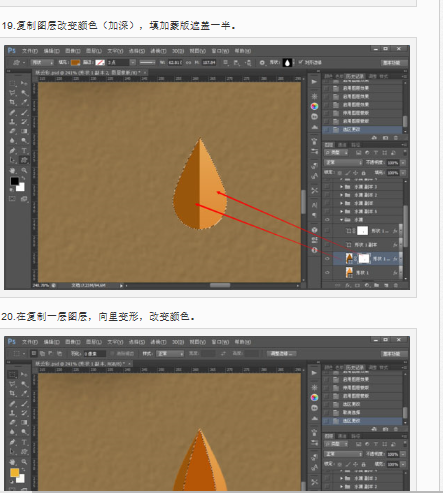
Task: Open 文件 menu in upper Photoshop window
Action: pos(30,51)
